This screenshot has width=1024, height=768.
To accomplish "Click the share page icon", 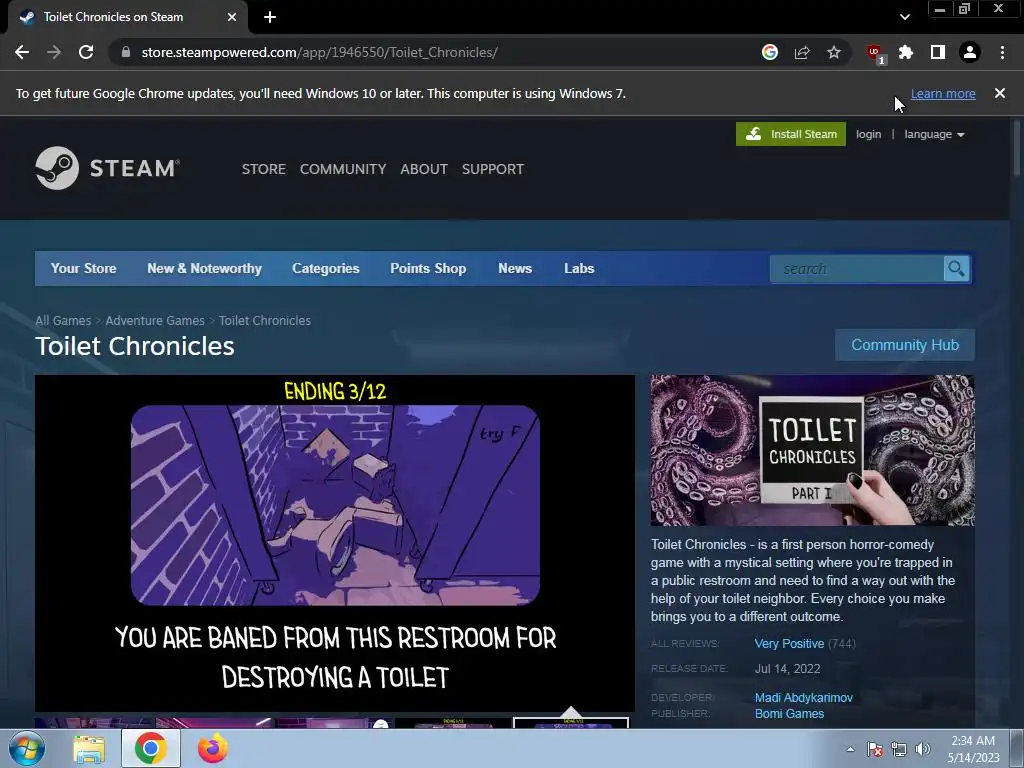I will [802, 52].
